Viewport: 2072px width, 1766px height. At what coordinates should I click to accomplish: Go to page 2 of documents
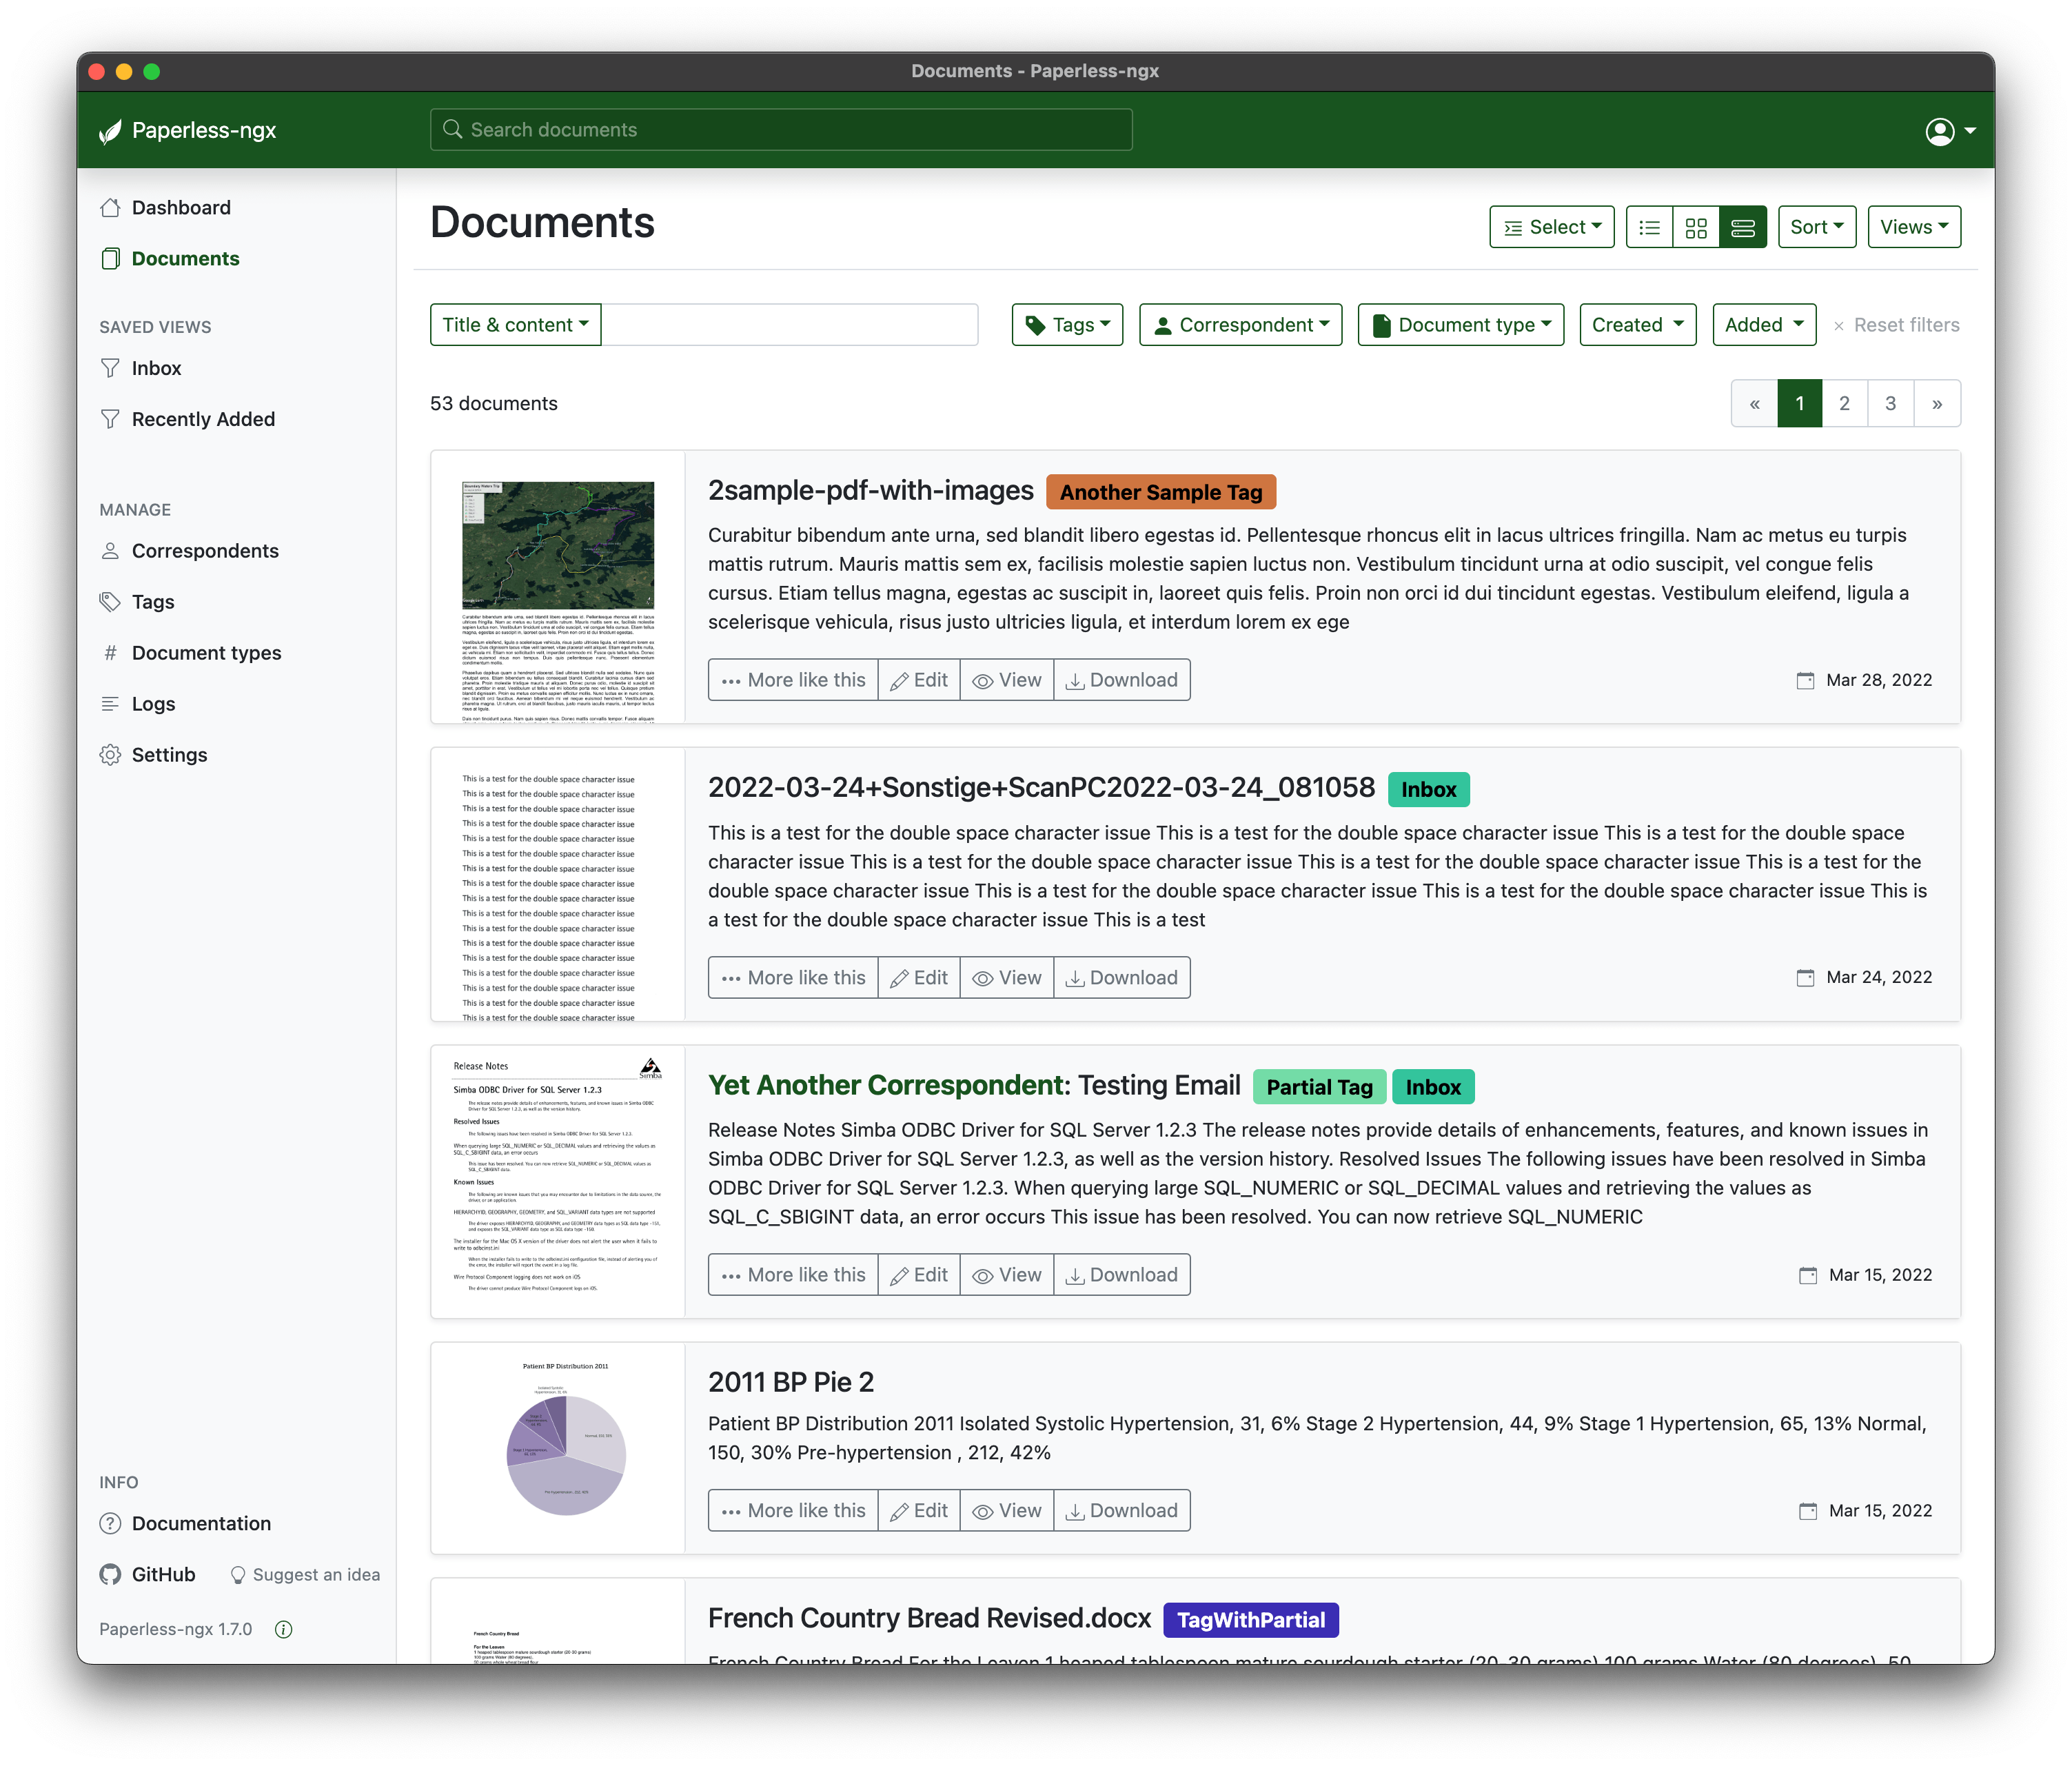(1844, 404)
